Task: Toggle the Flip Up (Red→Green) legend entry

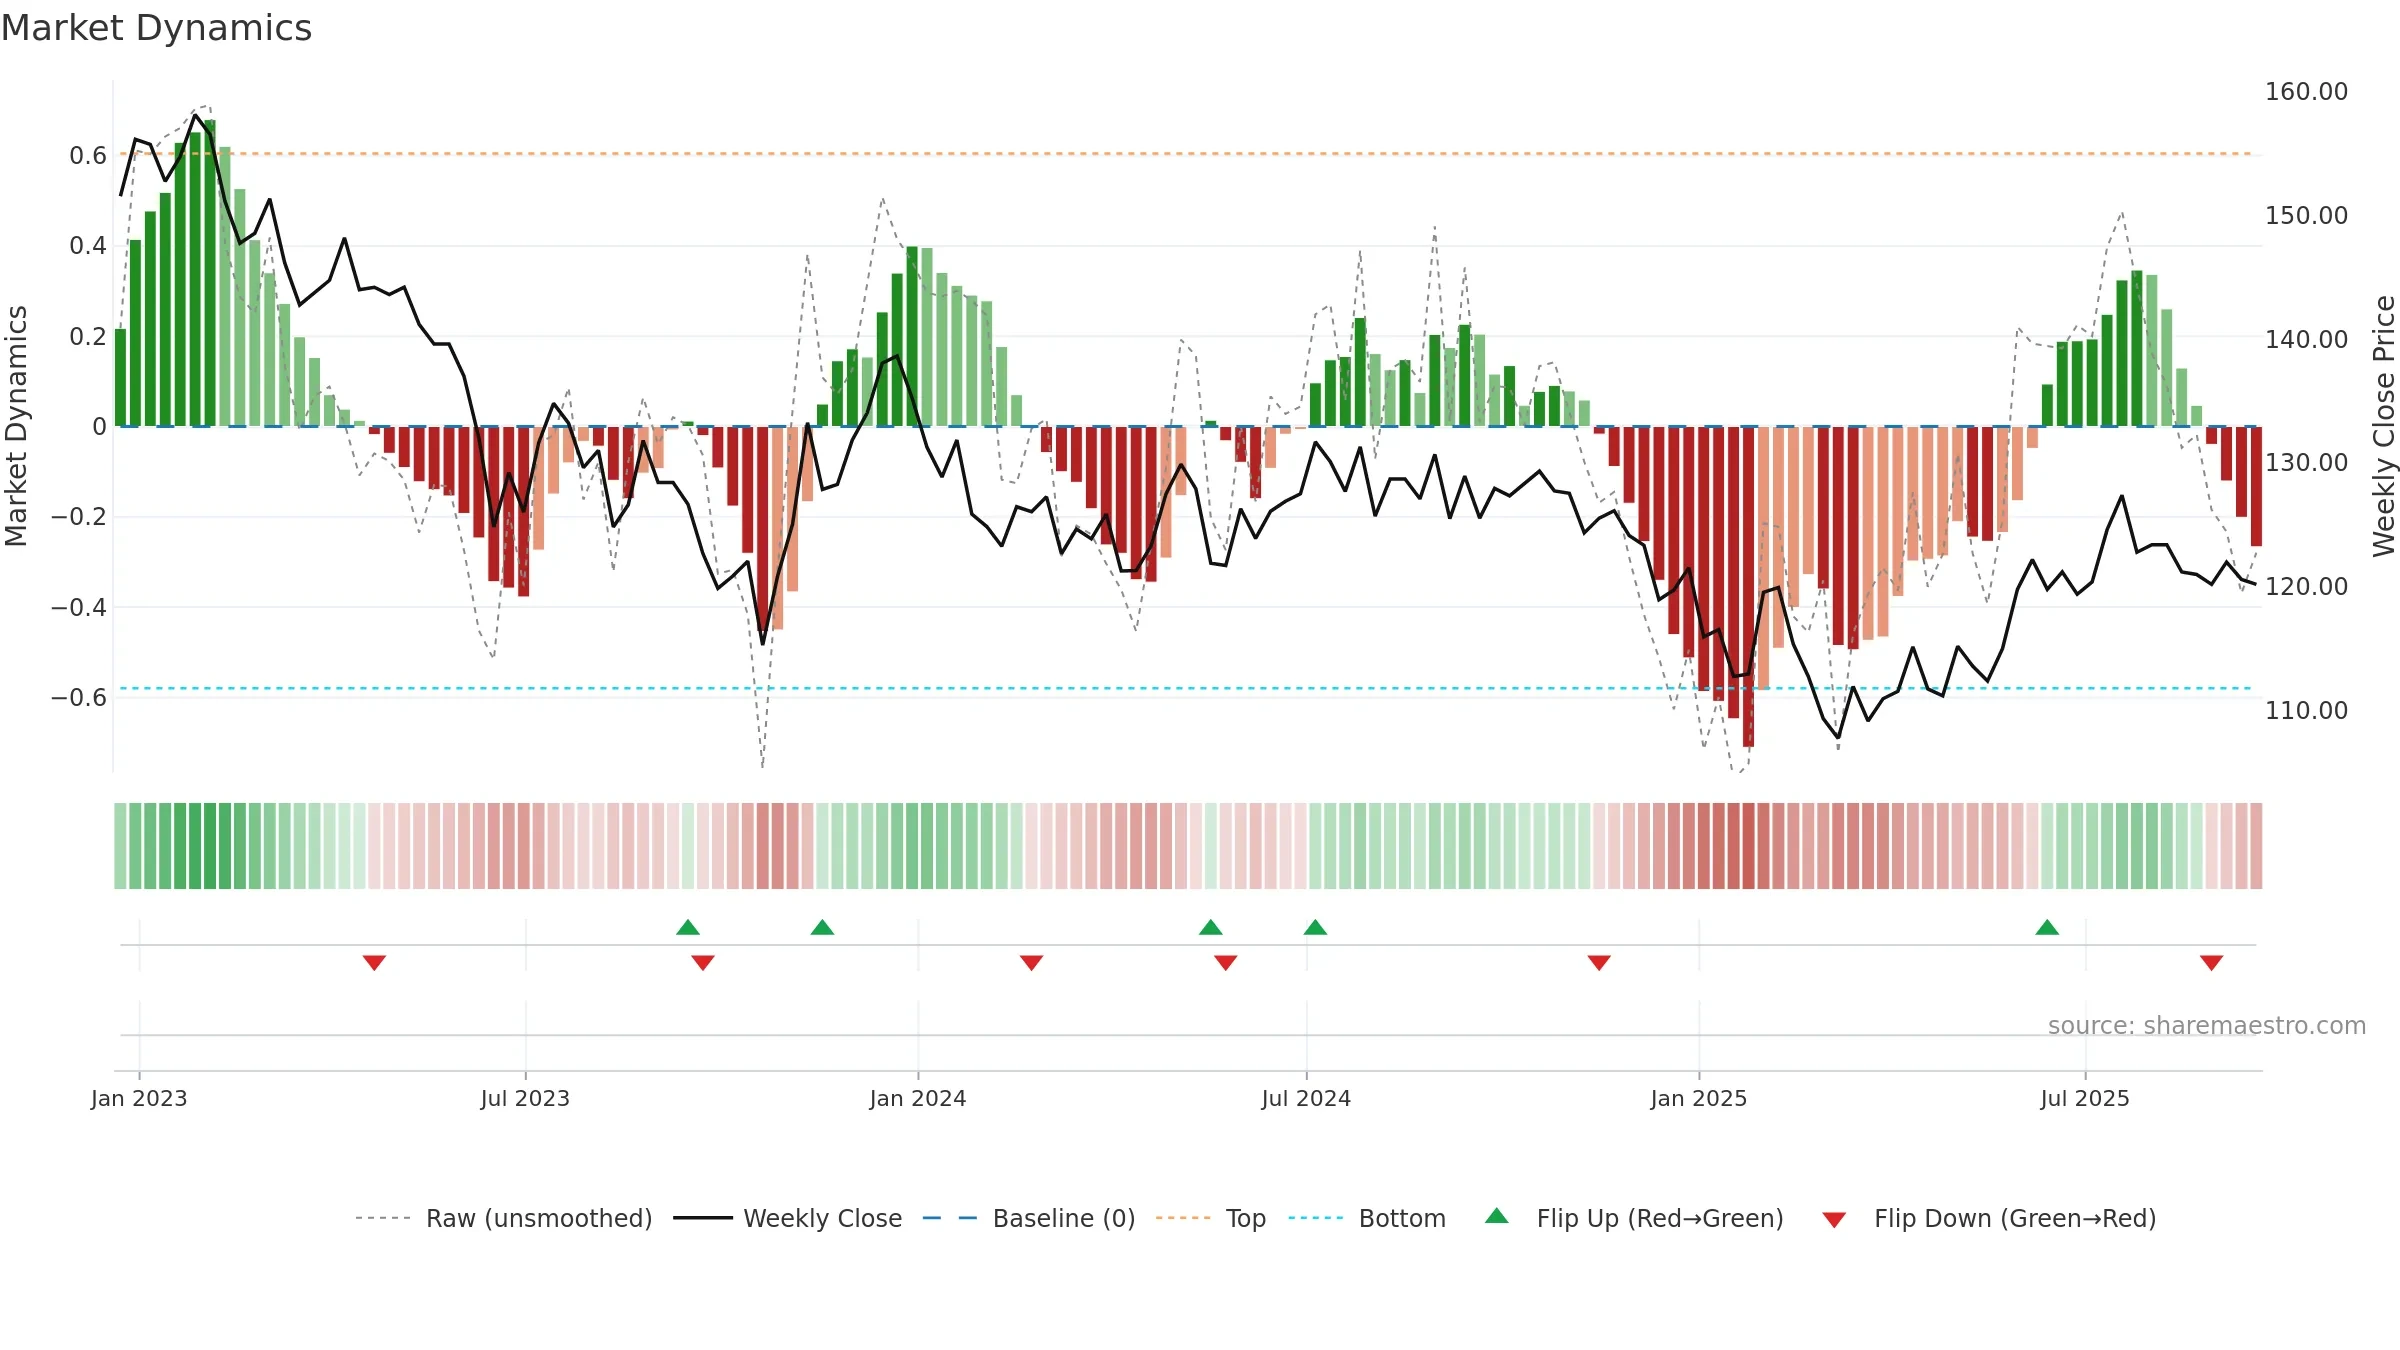Action: click(x=1634, y=1218)
